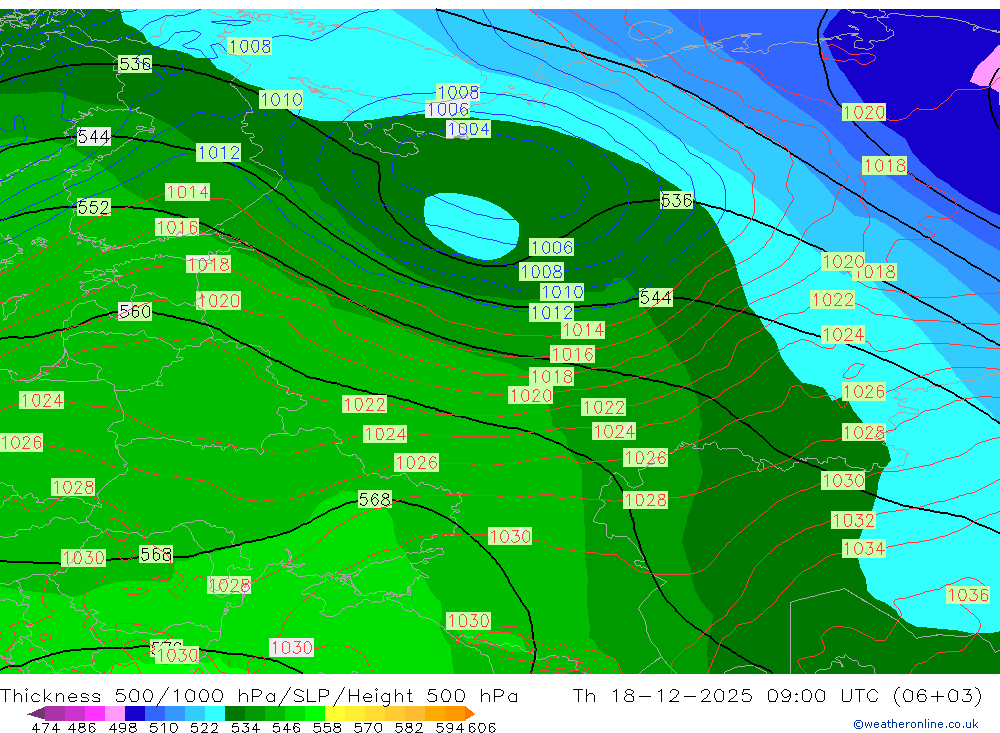The height and width of the screenshot is (733, 1000).
Task: Click the 1010 label between 1008 and 1012
Action: [x=562, y=292]
